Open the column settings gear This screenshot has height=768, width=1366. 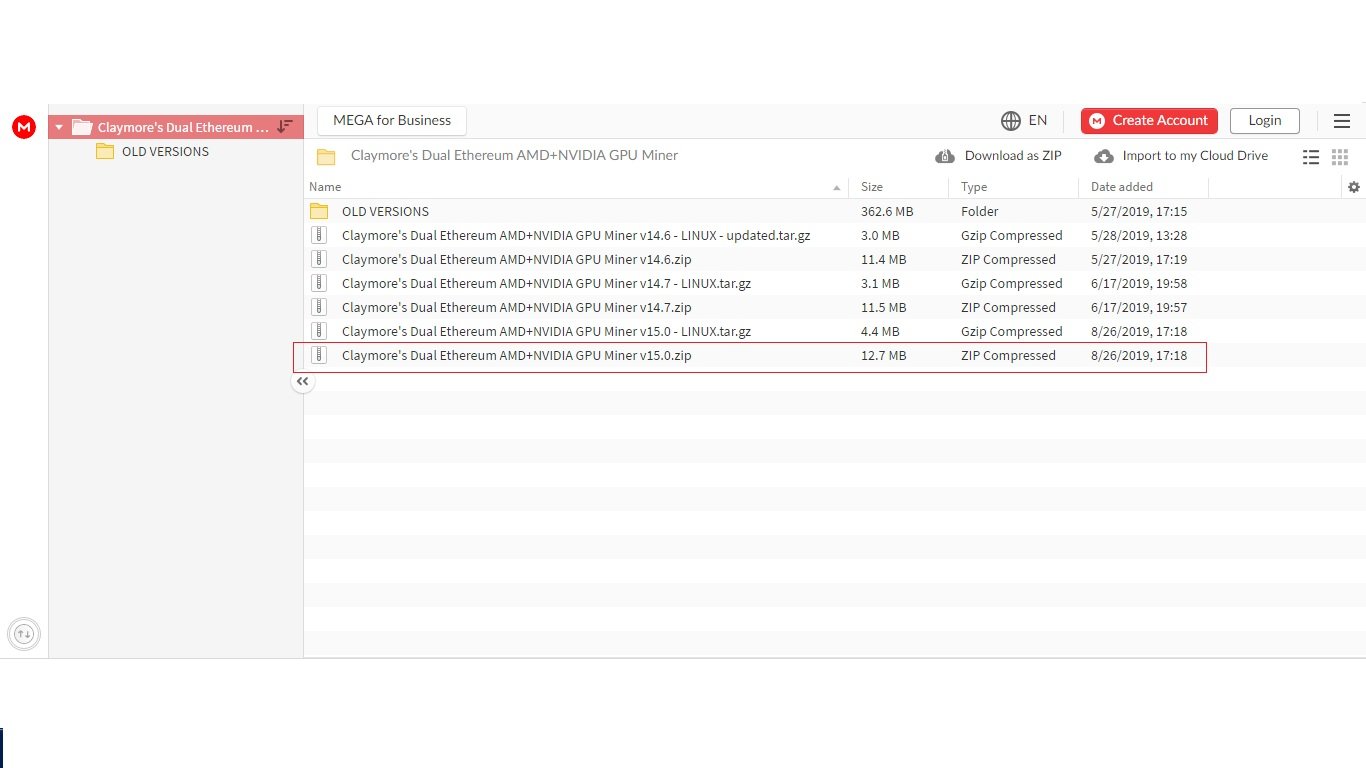[1354, 187]
